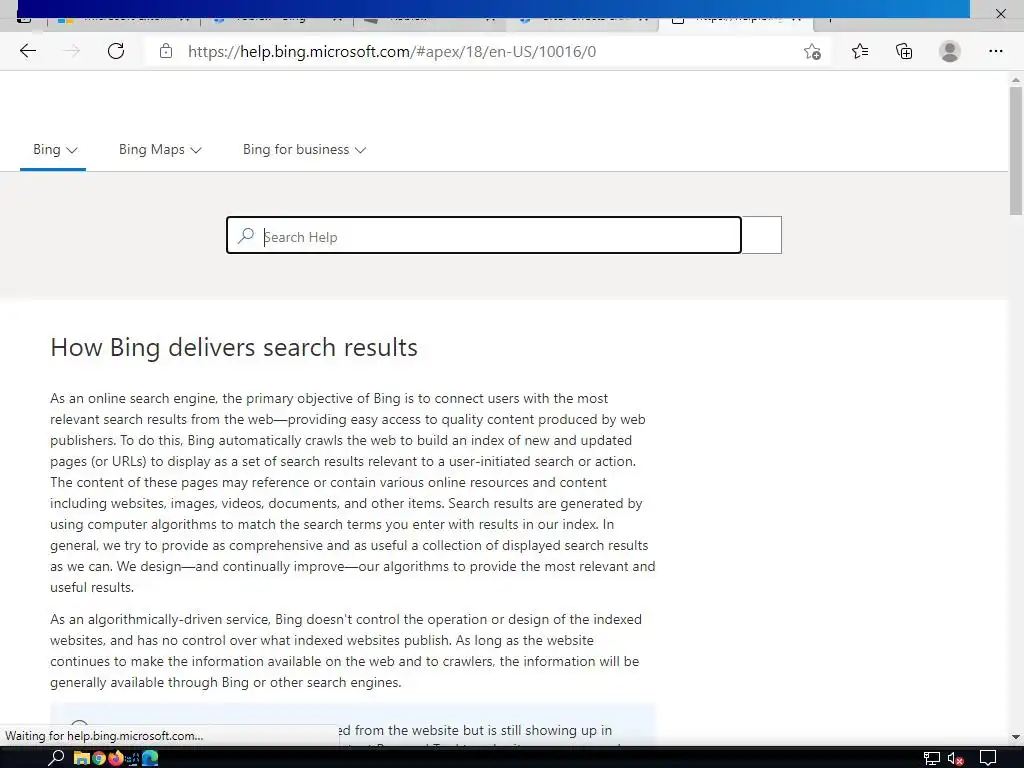
Task: Close the browser window
Action: (x=1000, y=13)
